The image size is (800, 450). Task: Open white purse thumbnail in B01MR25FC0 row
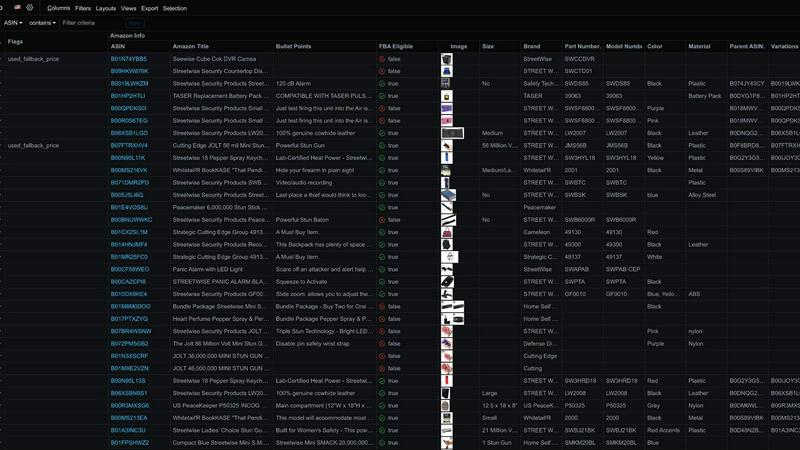coord(449,257)
